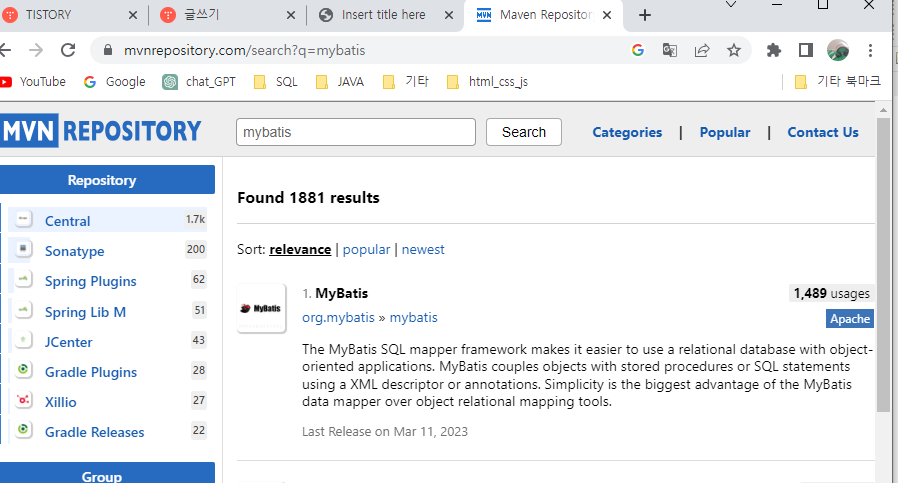Click the Central repository icon
The image size is (898, 483).
[x=23, y=219]
